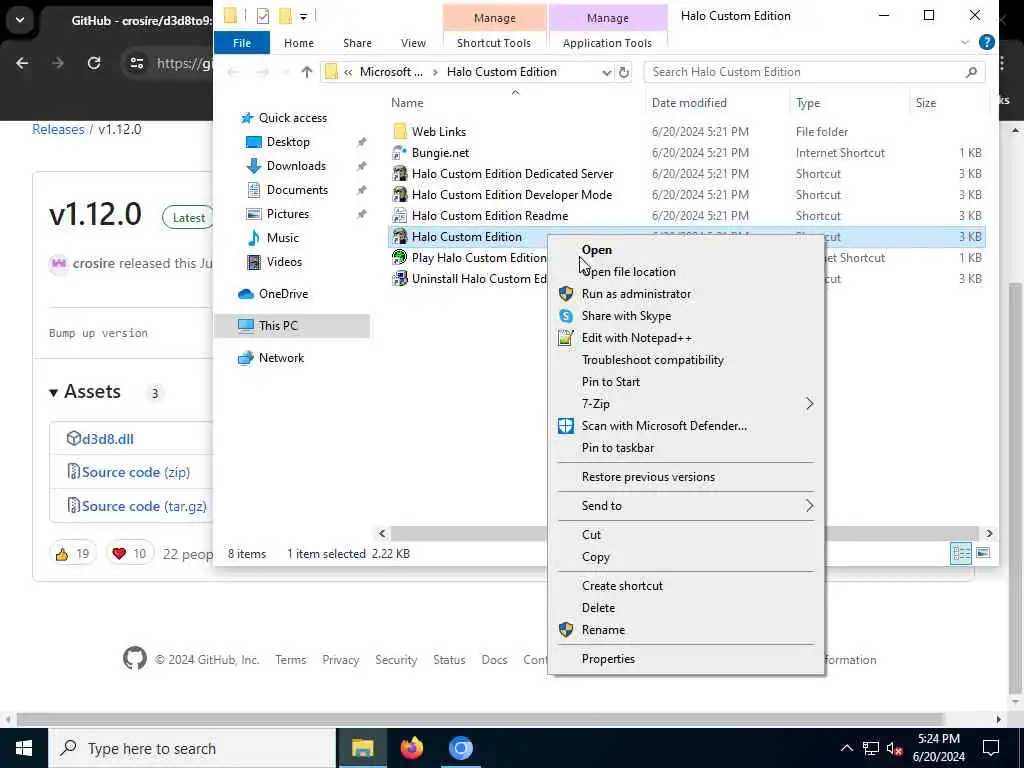Screen dimensions: 1024x768
Task: Select the Halo Custom Edition Dedicated Server icon
Action: click(400, 174)
